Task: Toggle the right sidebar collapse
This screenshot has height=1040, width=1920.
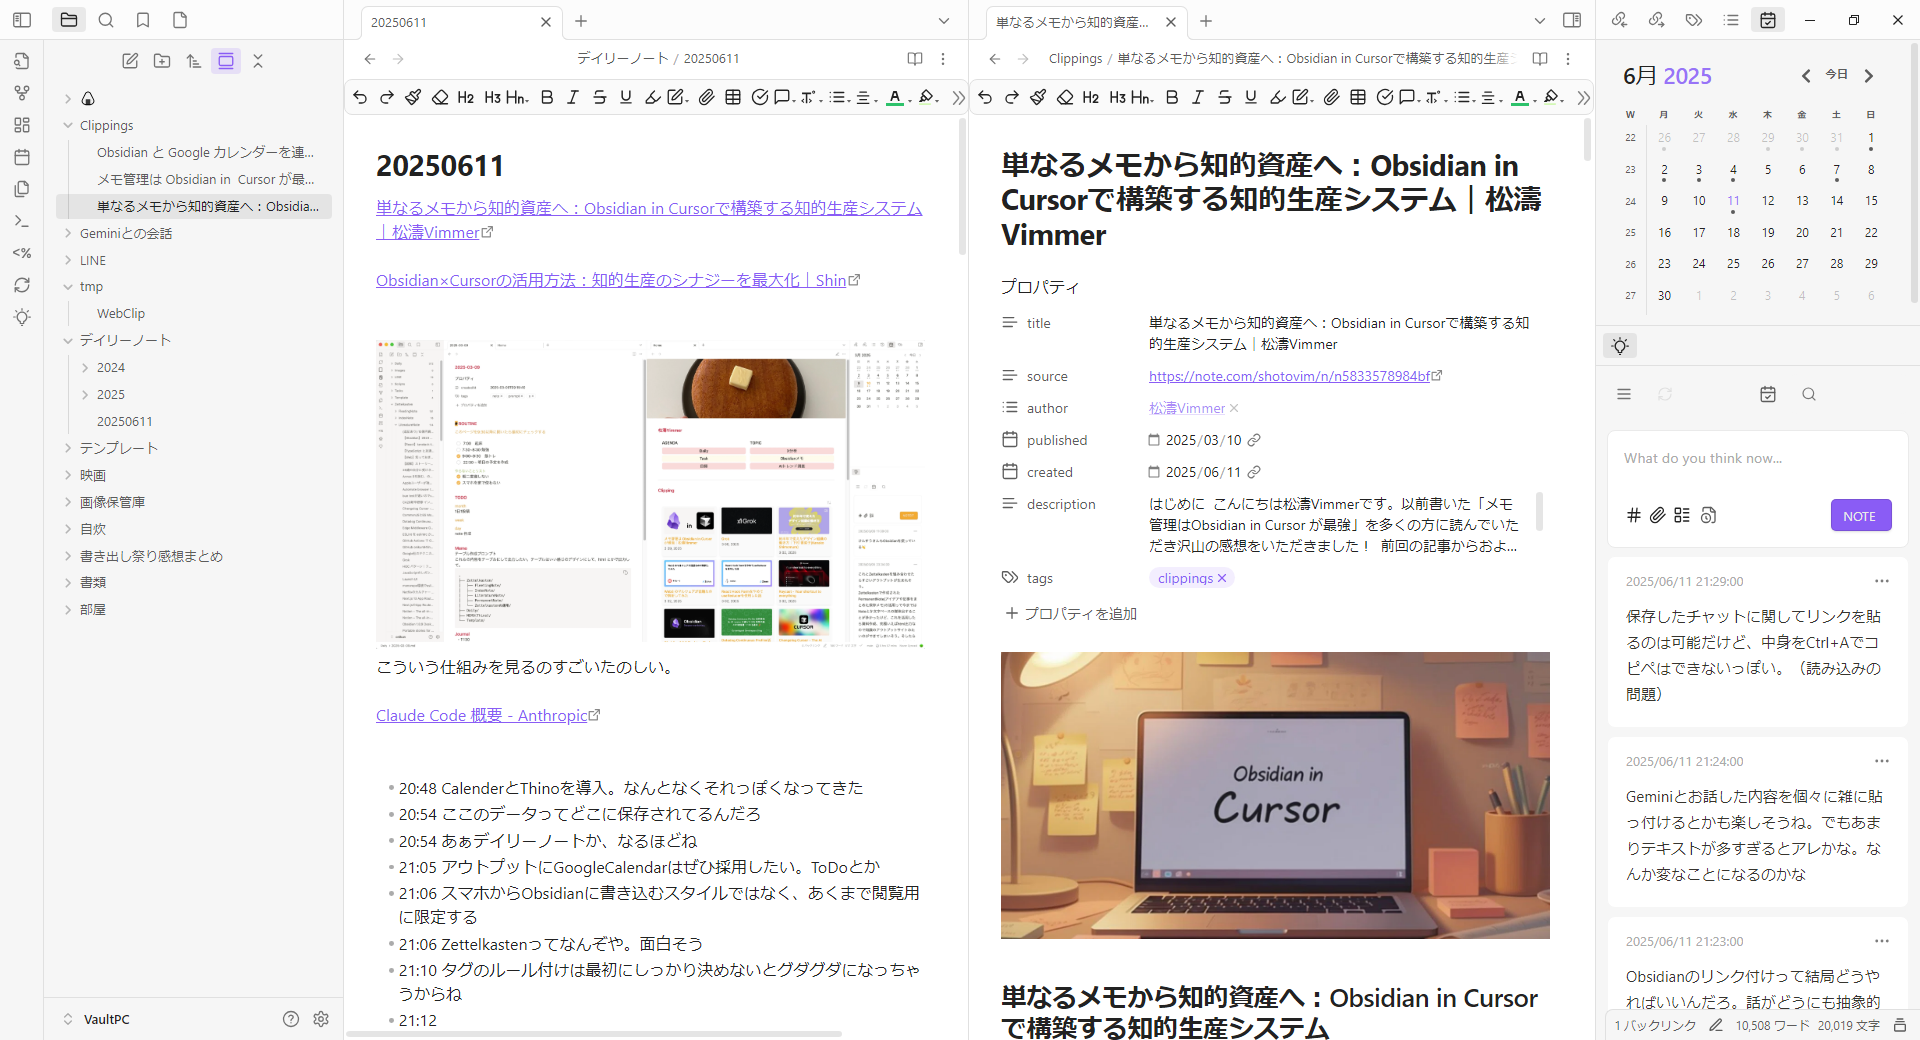Action: point(1572,20)
